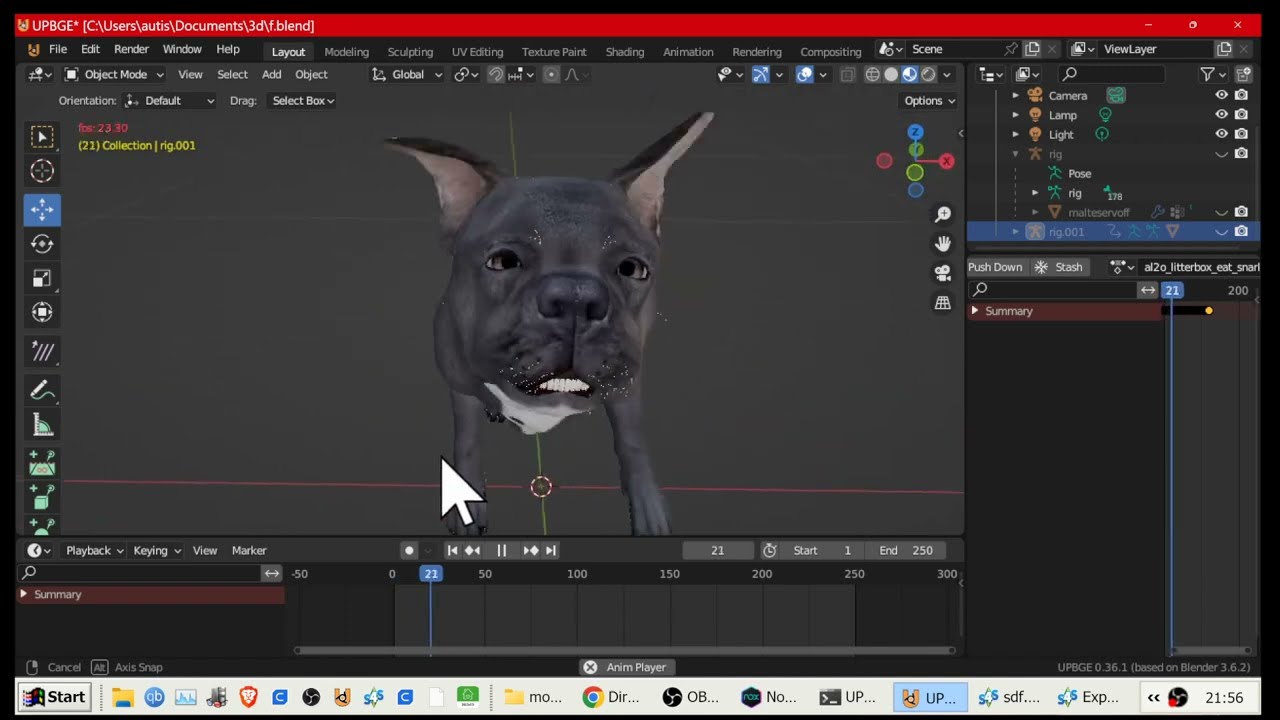
Task: Open the Add menu in viewport header
Action: [x=271, y=74]
